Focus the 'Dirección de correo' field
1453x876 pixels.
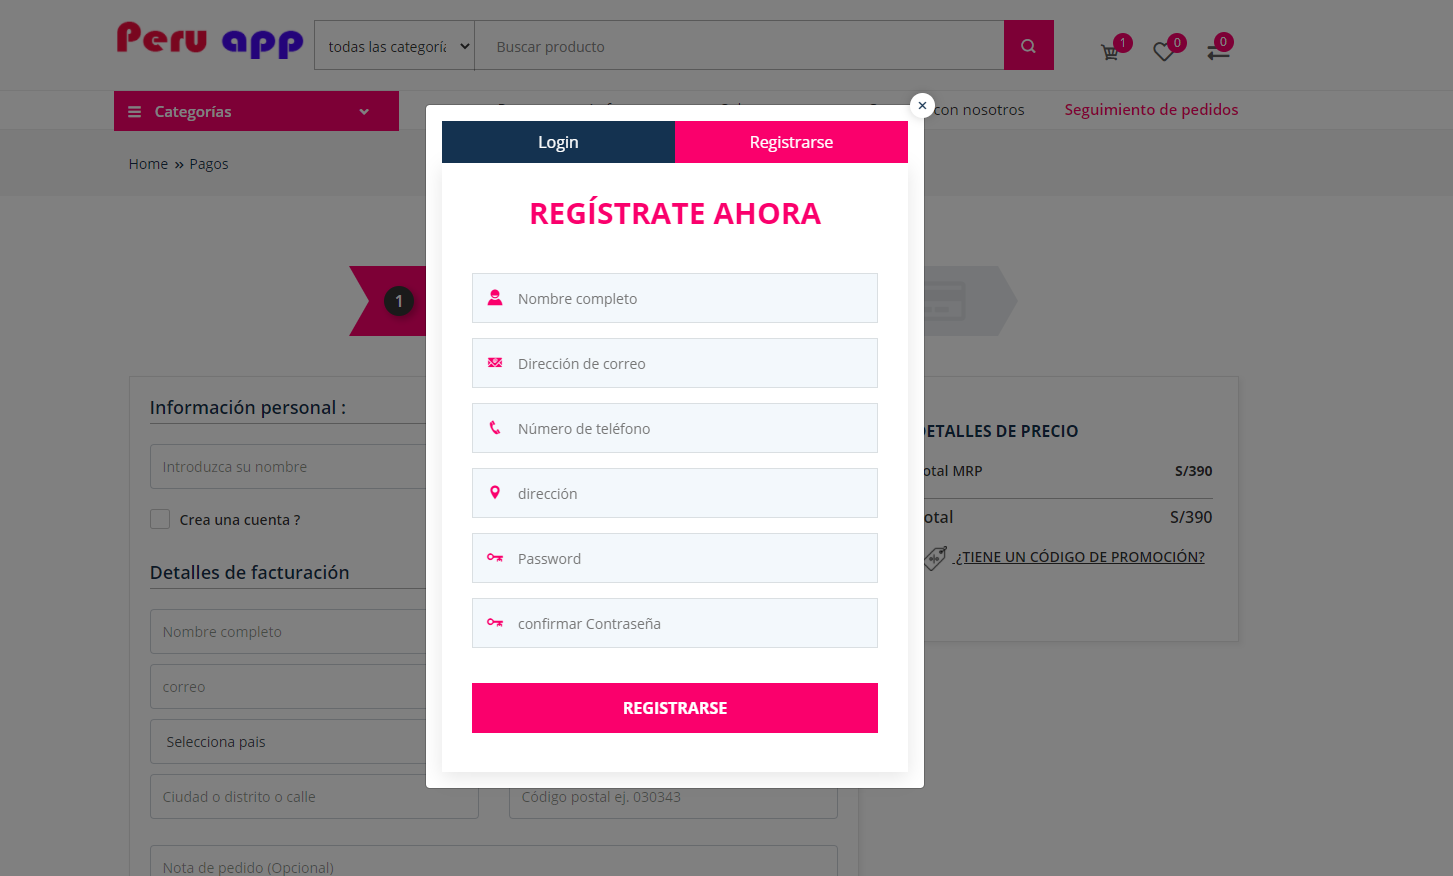point(675,363)
